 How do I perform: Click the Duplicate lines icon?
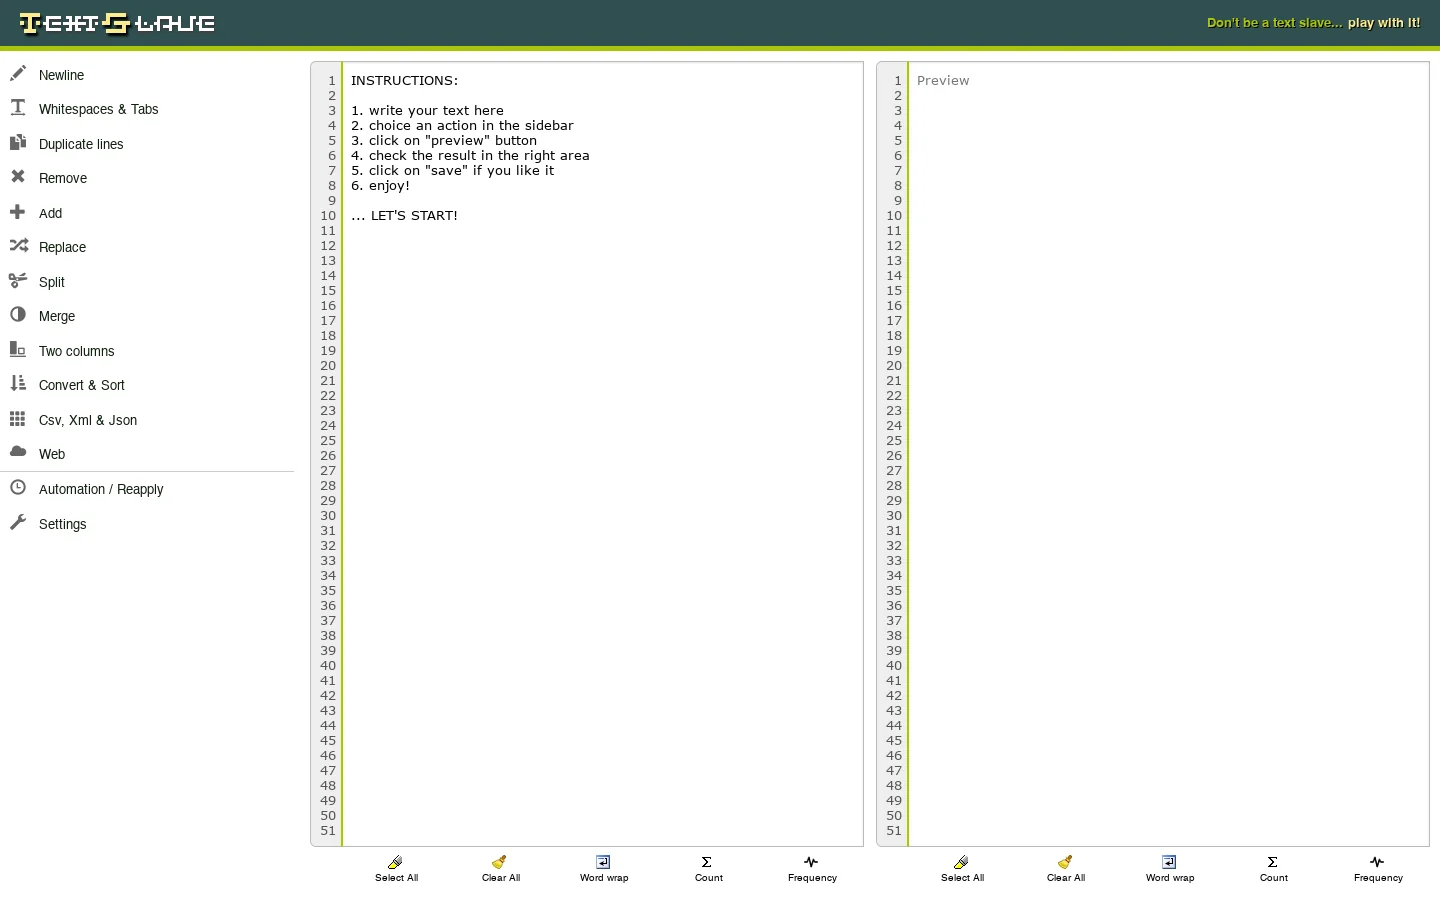point(18,143)
